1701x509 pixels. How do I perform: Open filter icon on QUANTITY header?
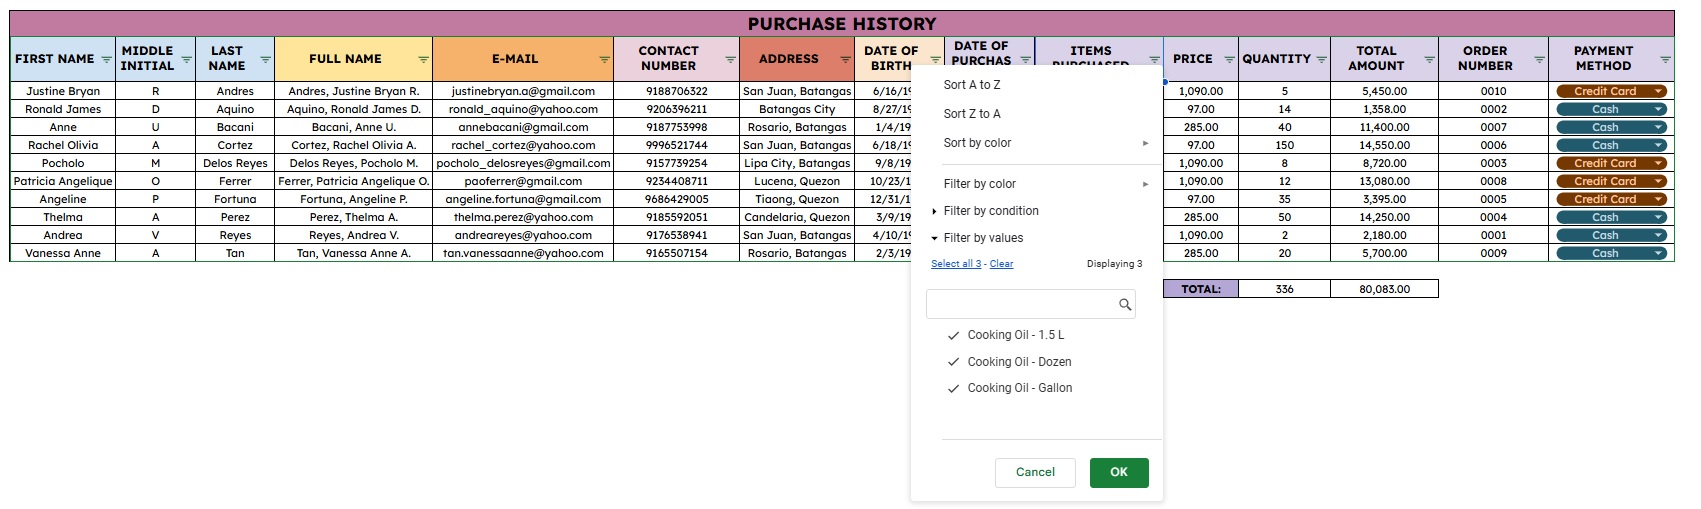[x=1321, y=60]
